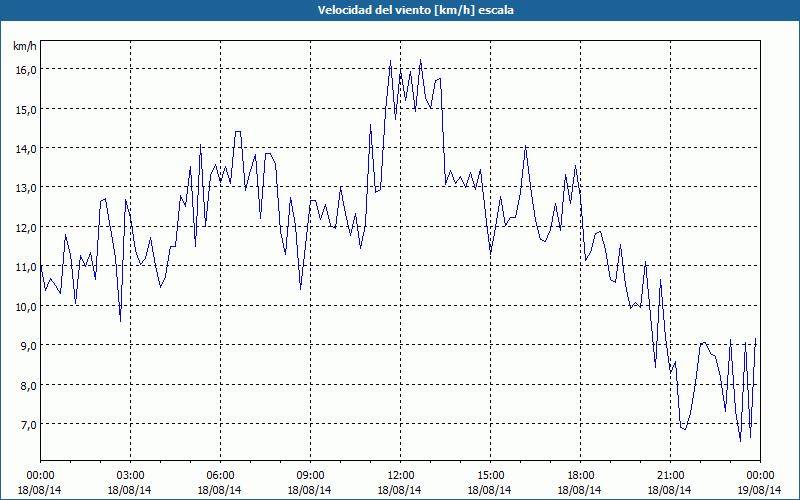The width and height of the screenshot is (800, 500).
Task: Click the 12:00 time axis label
Action: coord(401,476)
